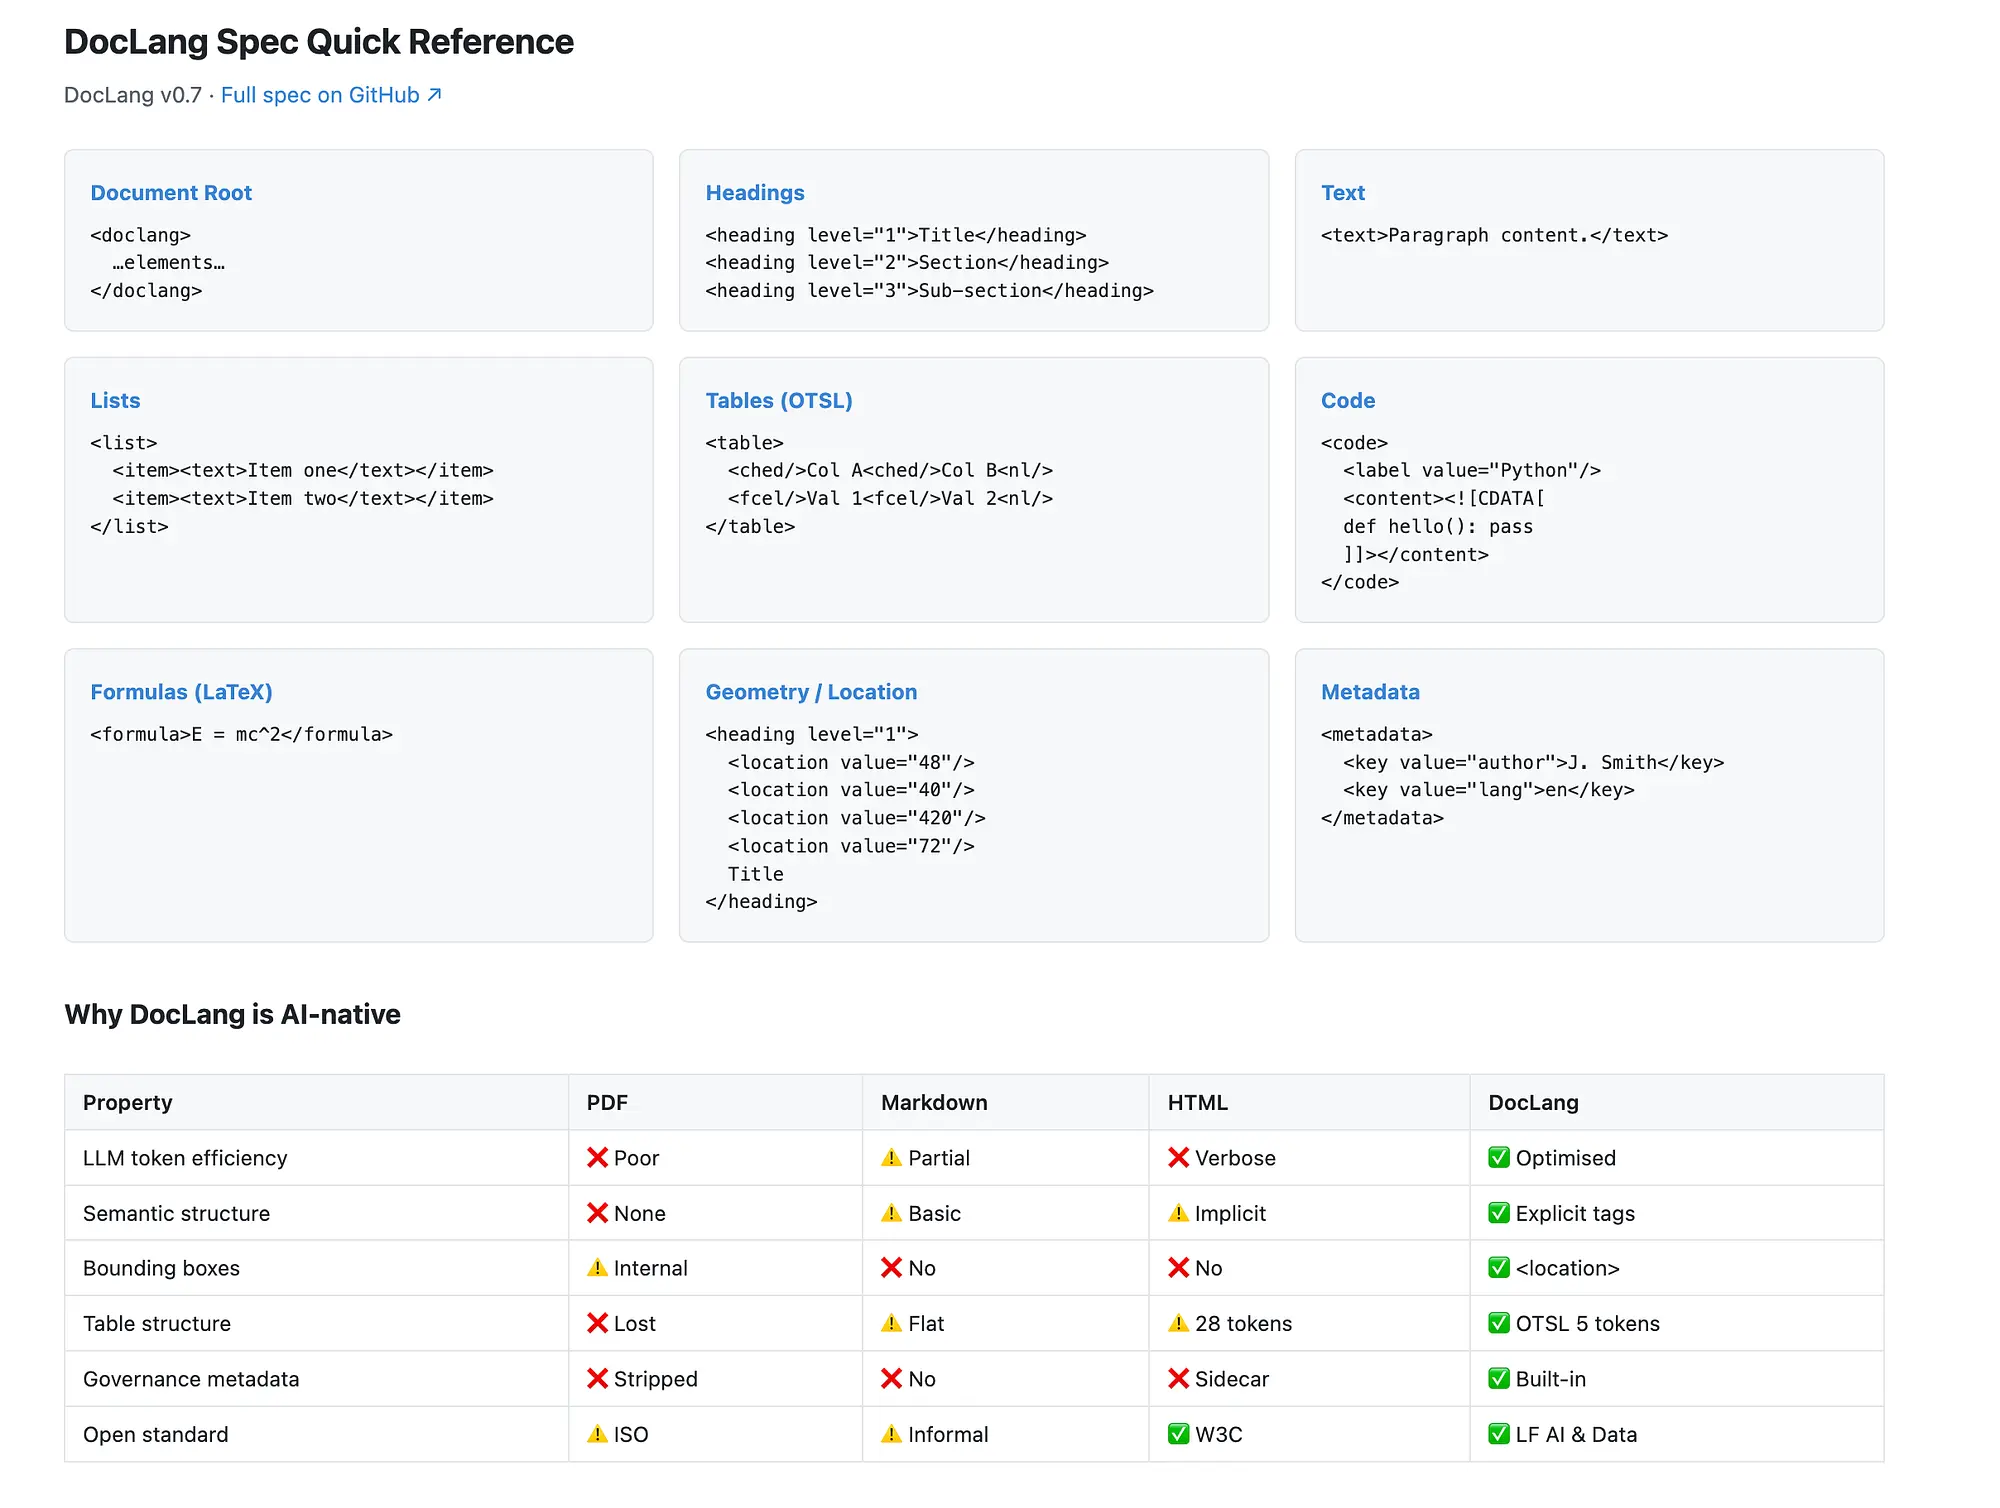Click the green check next to Optimised
The height and width of the screenshot is (1508, 2000).
(1499, 1158)
